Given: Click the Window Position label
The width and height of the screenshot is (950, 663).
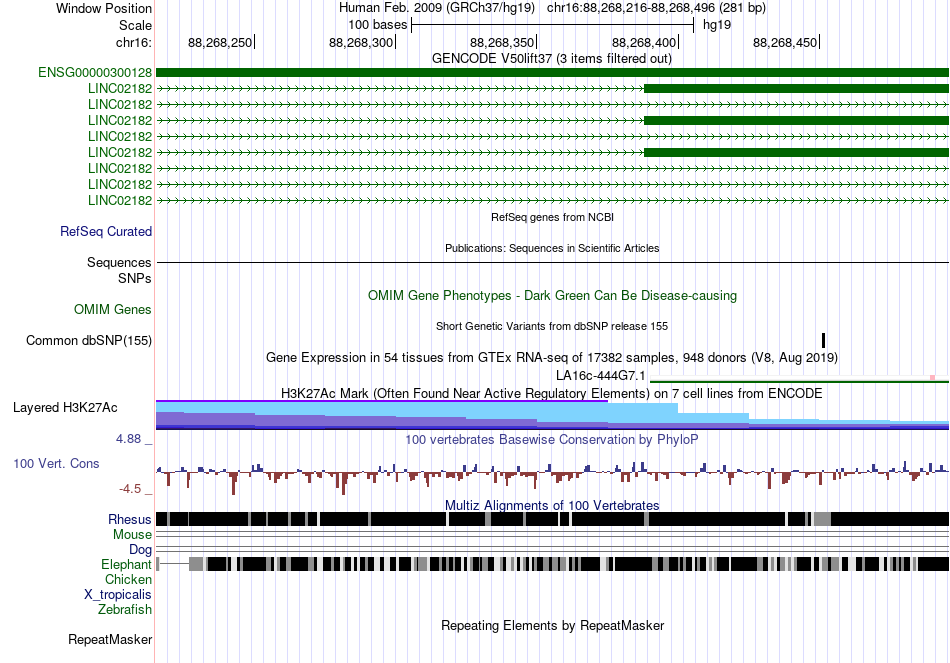Looking at the screenshot, I should click(x=104, y=8).
